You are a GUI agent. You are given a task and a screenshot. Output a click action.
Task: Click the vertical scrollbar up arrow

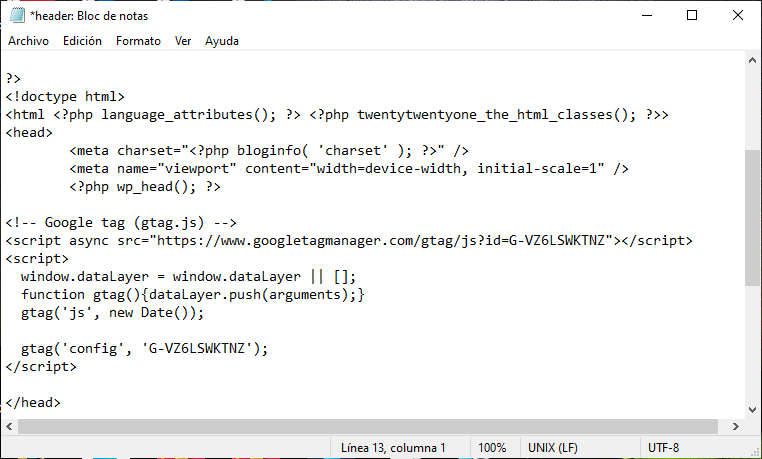pos(752,63)
